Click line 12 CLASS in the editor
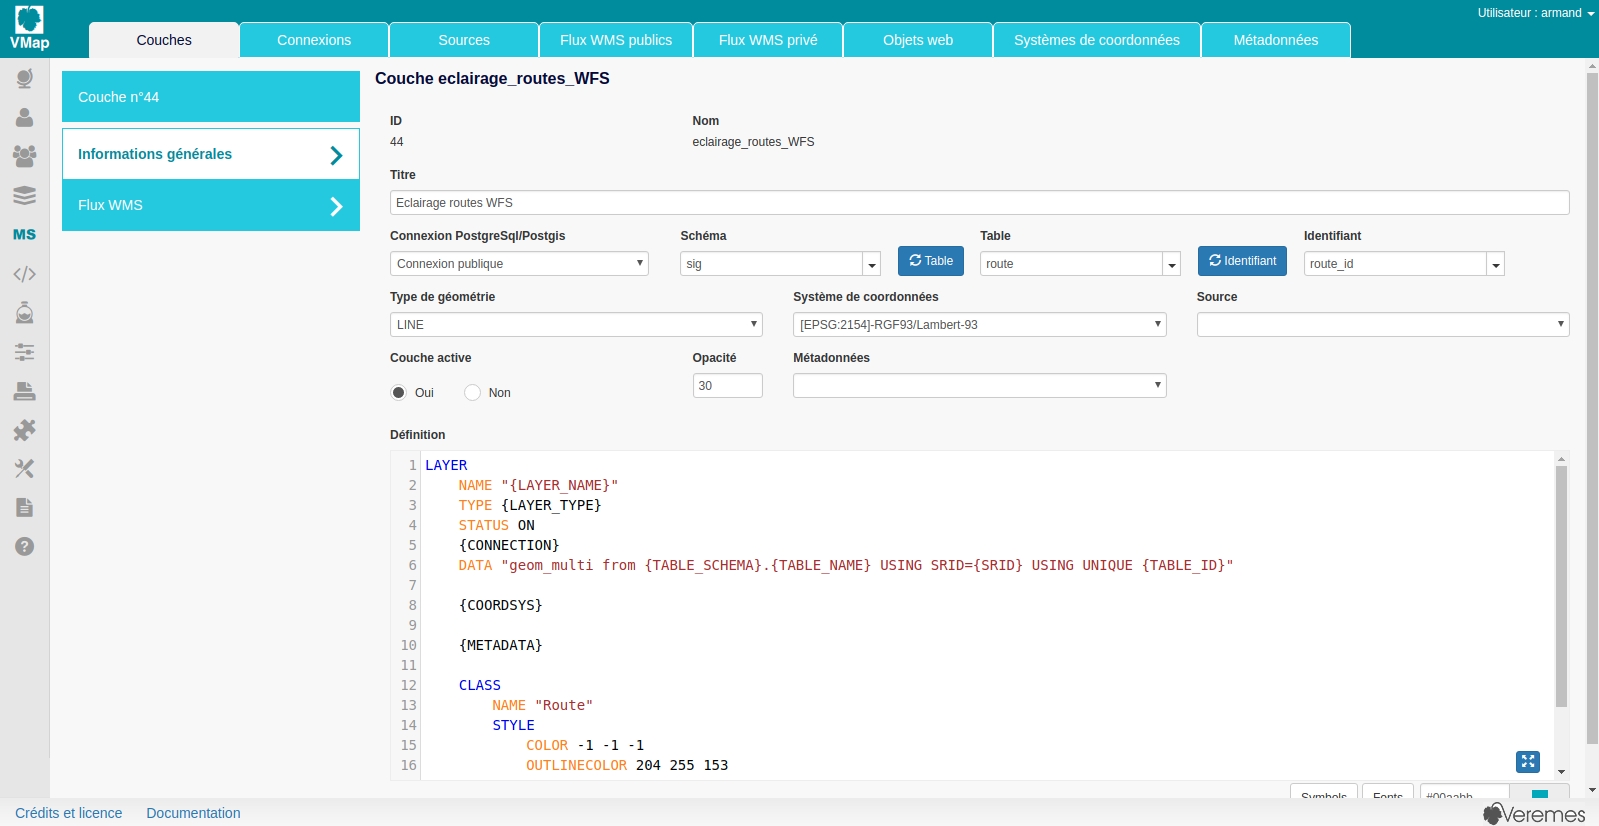The width and height of the screenshot is (1599, 826). pyautogui.click(x=480, y=685)
